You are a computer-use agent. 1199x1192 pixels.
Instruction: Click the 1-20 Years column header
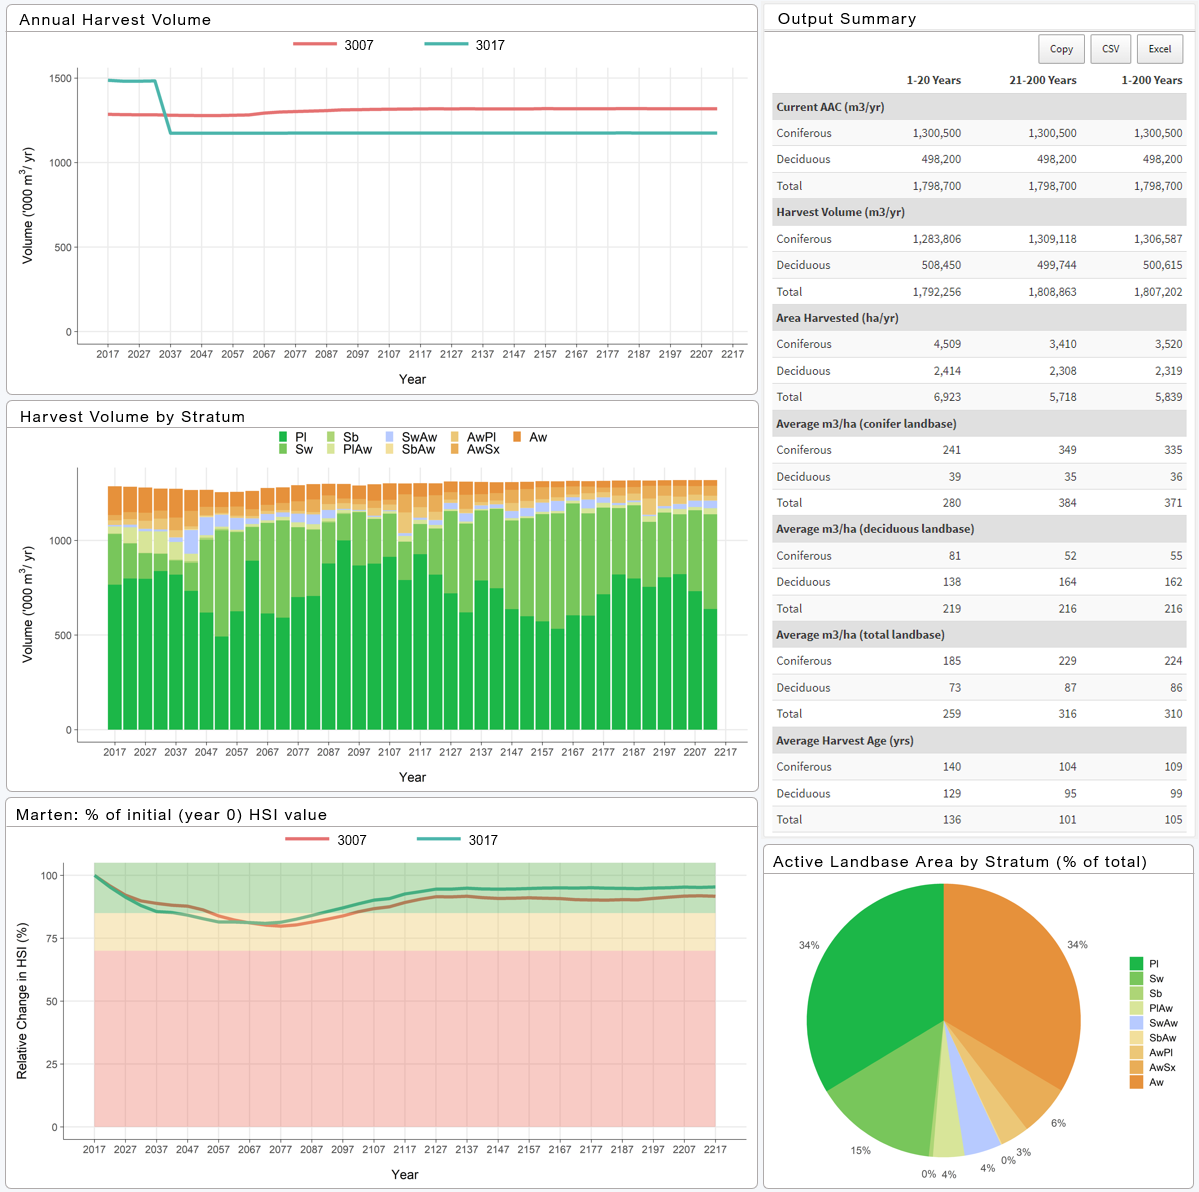point(933,80)
